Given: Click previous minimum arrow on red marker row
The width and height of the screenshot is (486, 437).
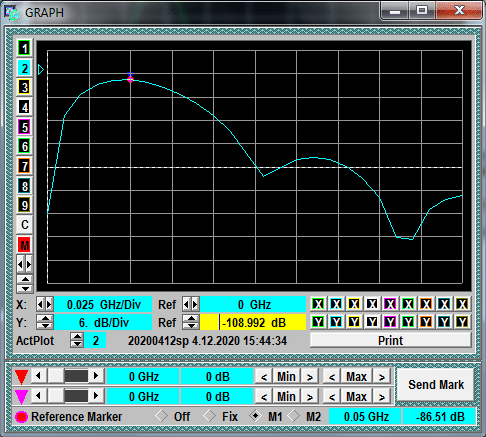Looking at the screenshot, I should pos(264,377).
